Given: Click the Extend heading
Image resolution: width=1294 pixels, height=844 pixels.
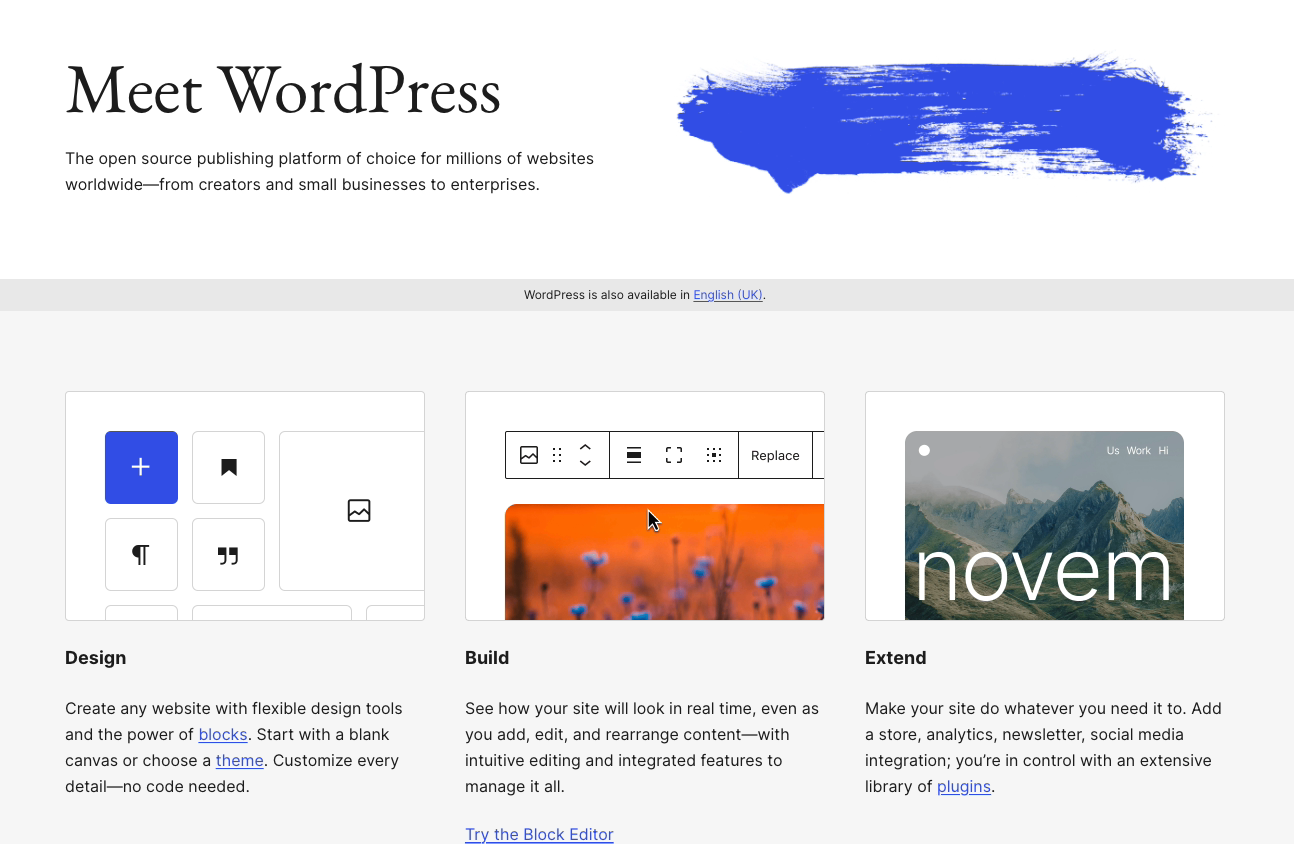Looking at the screenshot, I should coord(896,658).
